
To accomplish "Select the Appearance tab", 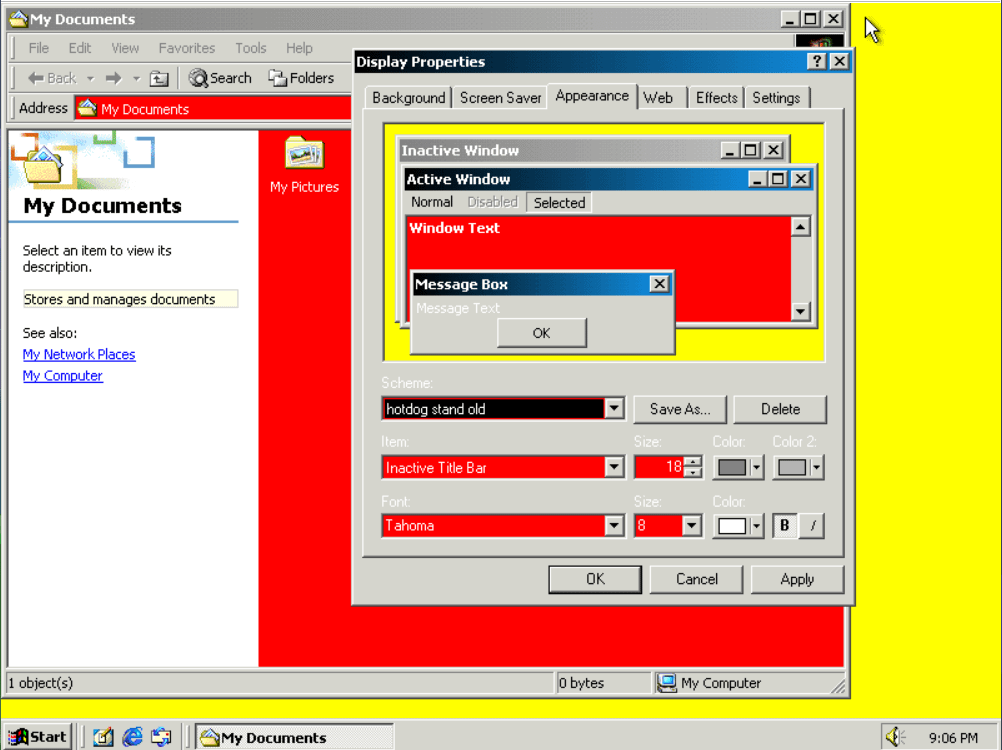I will point(592,96).
